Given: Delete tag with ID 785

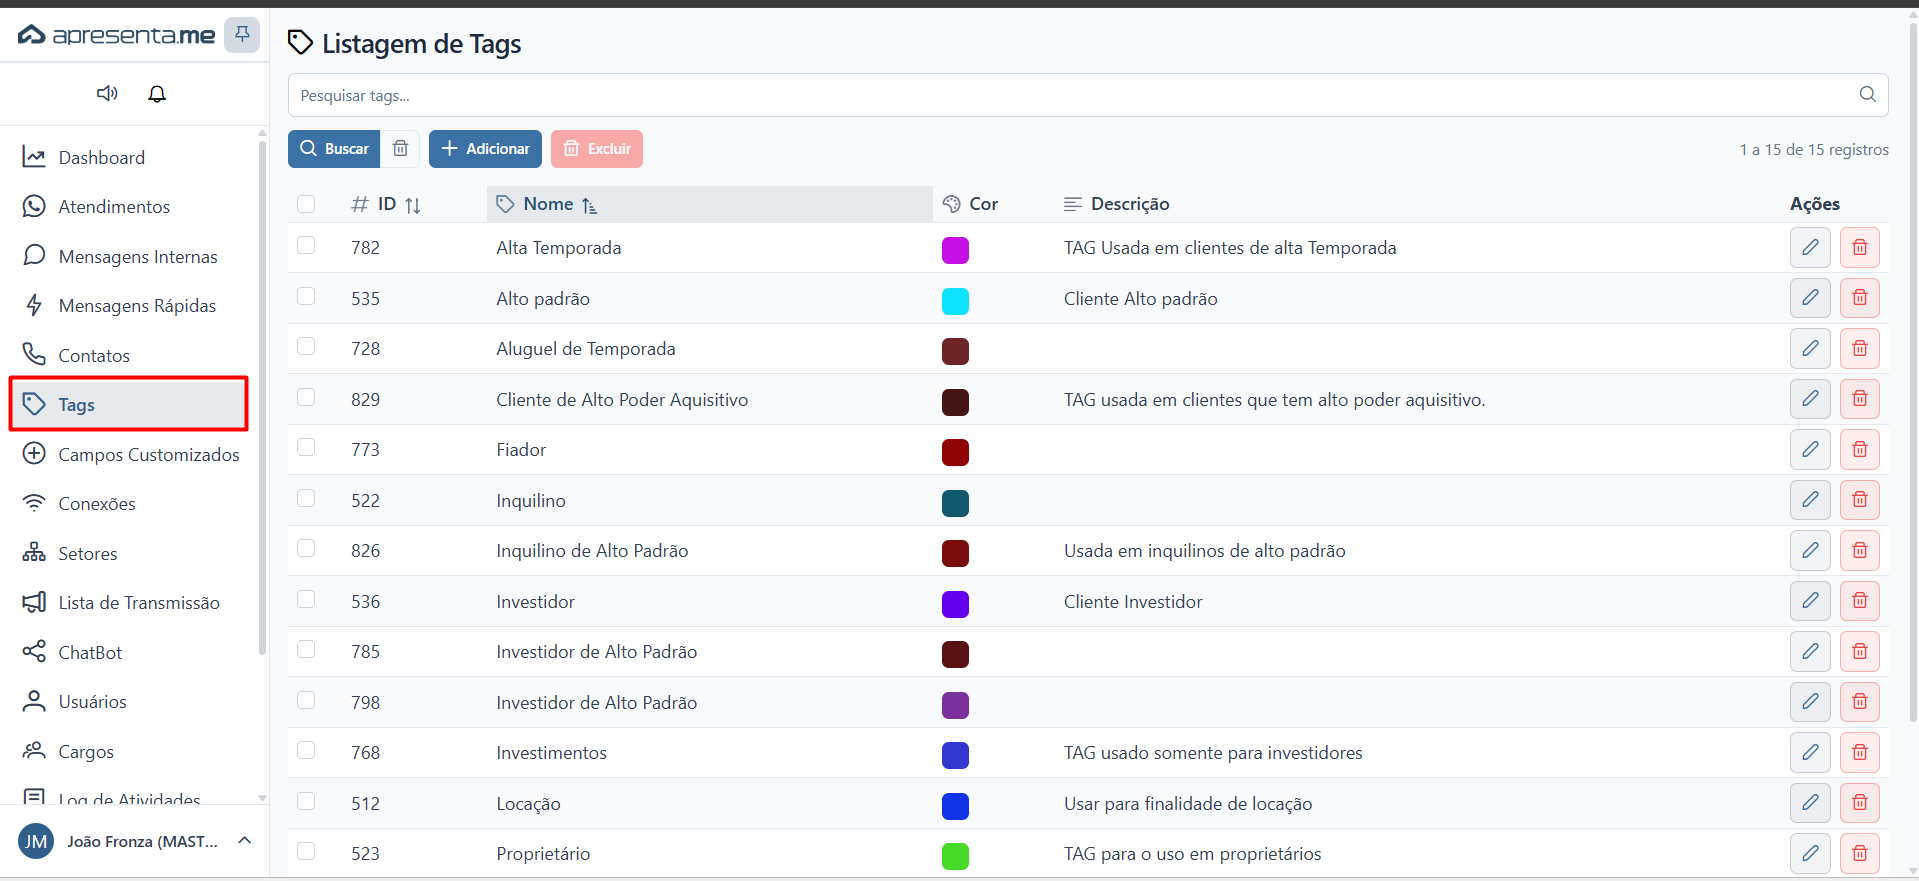Looking at the screenshot, I should click(1860, 651).
